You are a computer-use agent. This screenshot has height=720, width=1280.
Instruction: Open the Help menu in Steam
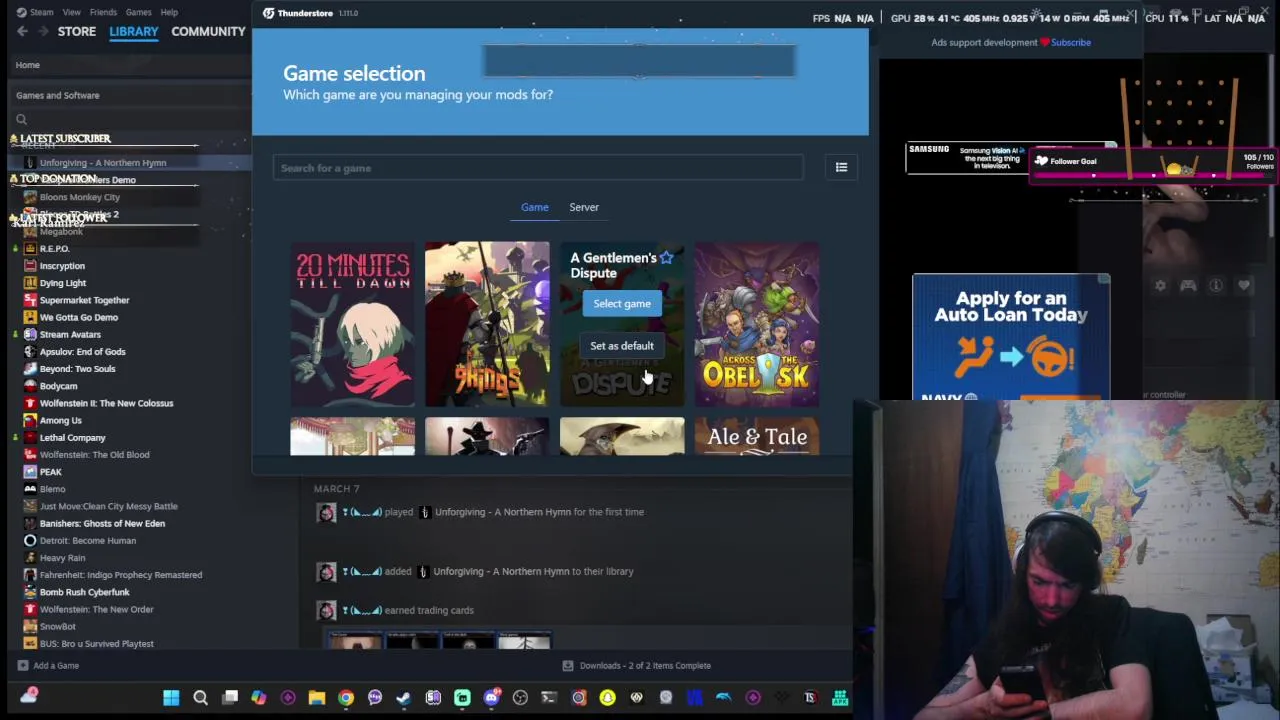(169, 12)
